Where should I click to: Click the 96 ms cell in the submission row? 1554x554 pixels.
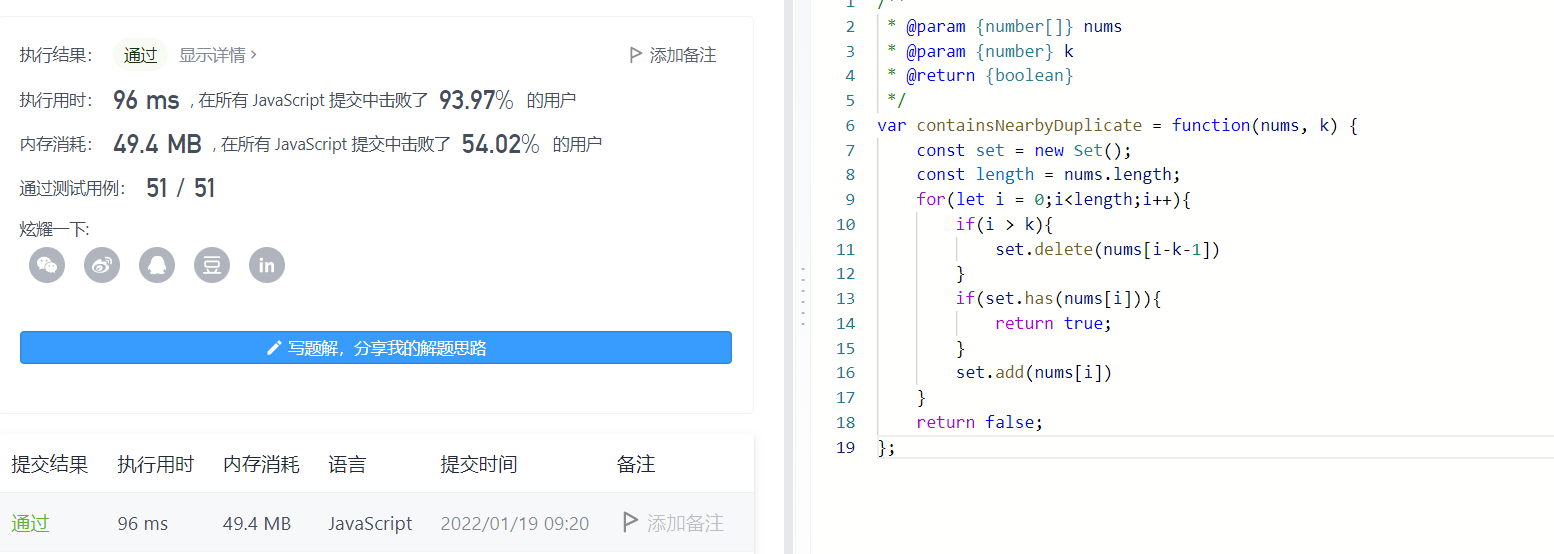pyautogui.click(x=143, y=523)
